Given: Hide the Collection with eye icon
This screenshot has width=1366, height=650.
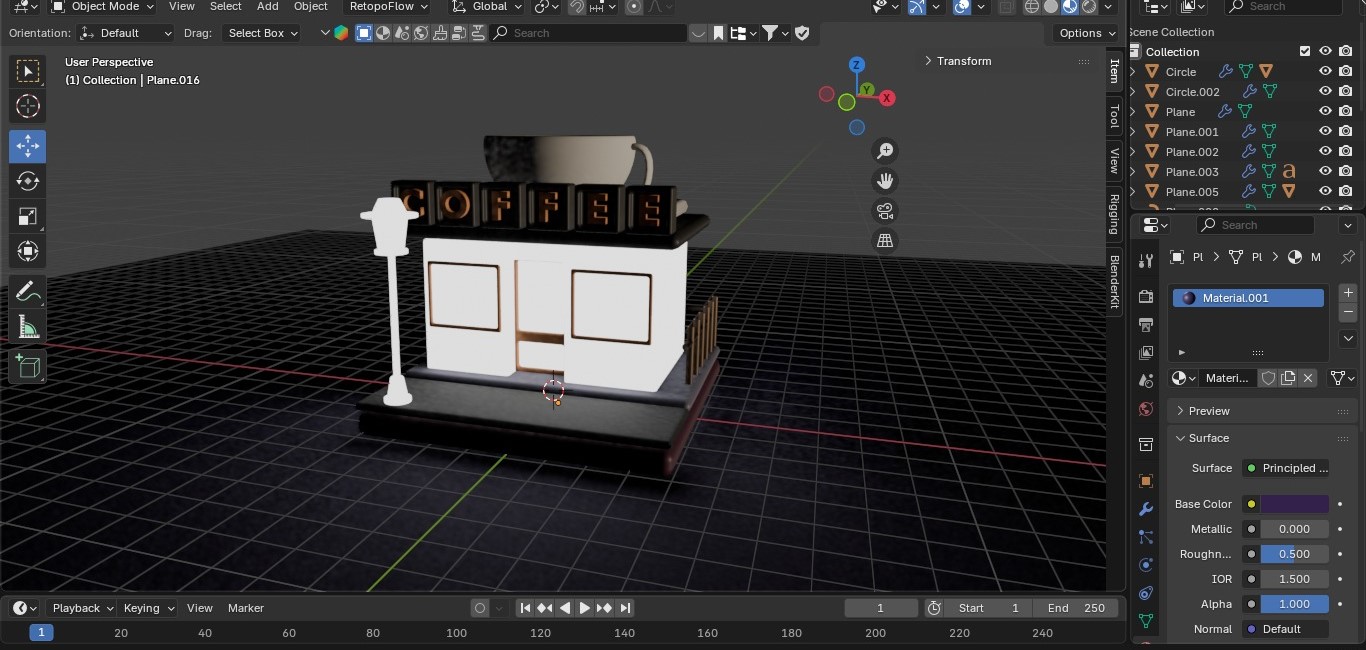Looking at the screenshot, I should [x=1325, y=51].
